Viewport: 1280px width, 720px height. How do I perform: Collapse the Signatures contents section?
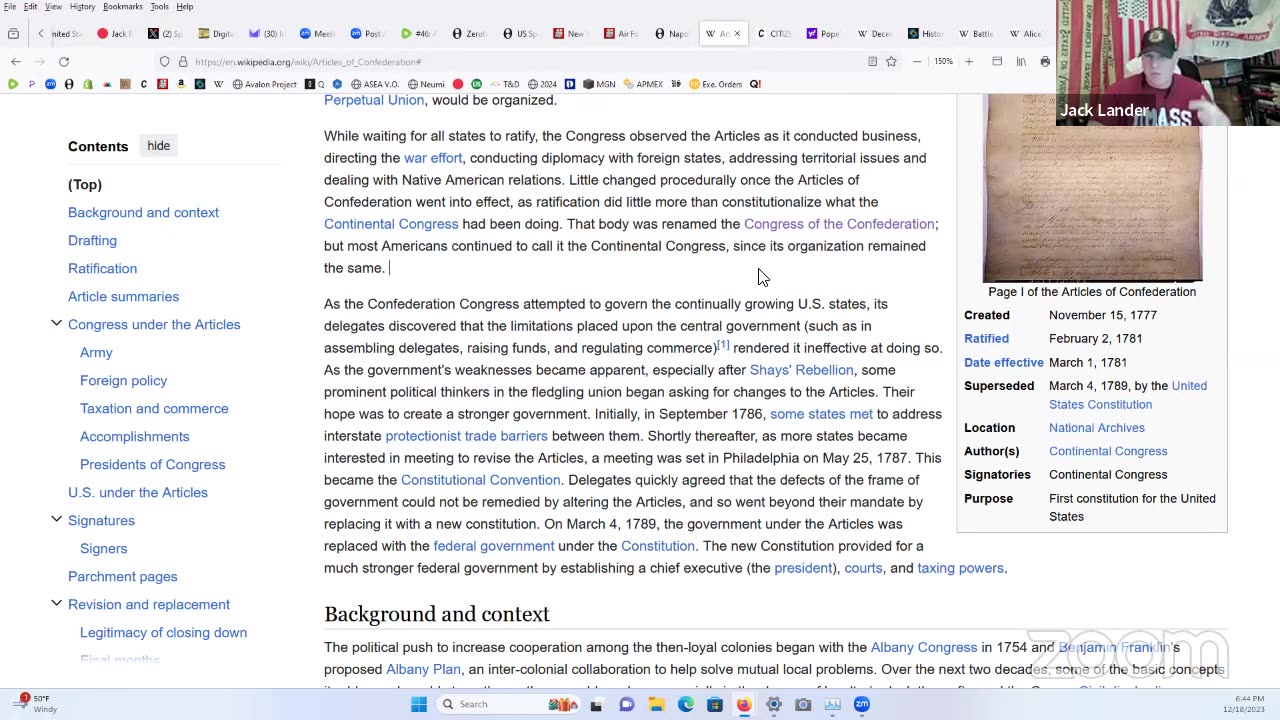point(57,520)
